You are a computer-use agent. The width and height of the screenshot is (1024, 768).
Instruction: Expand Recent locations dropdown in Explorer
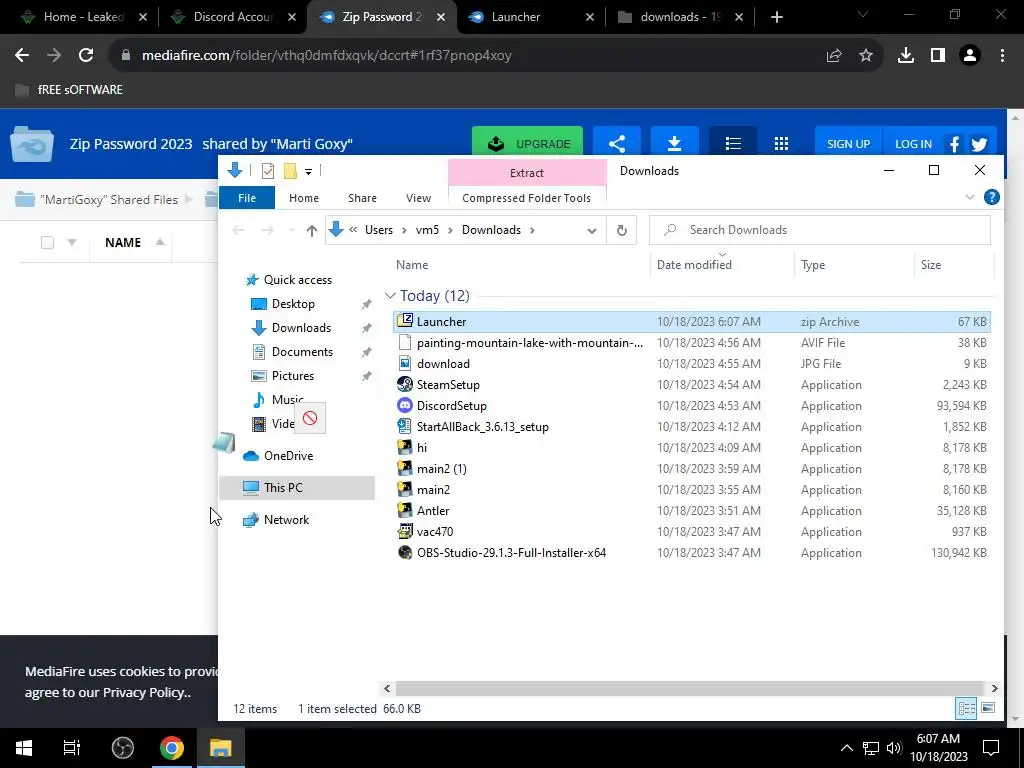[x=291, y=231]
